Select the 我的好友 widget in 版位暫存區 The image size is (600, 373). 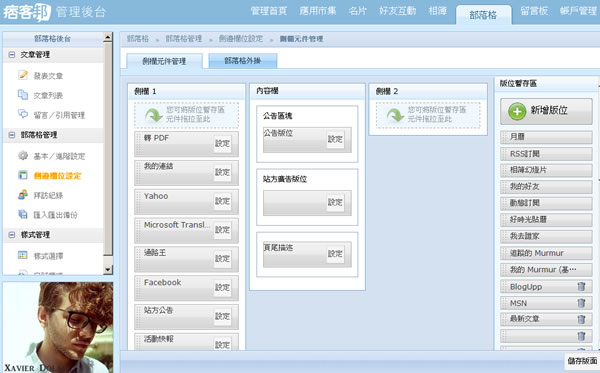tap(546, 187)
